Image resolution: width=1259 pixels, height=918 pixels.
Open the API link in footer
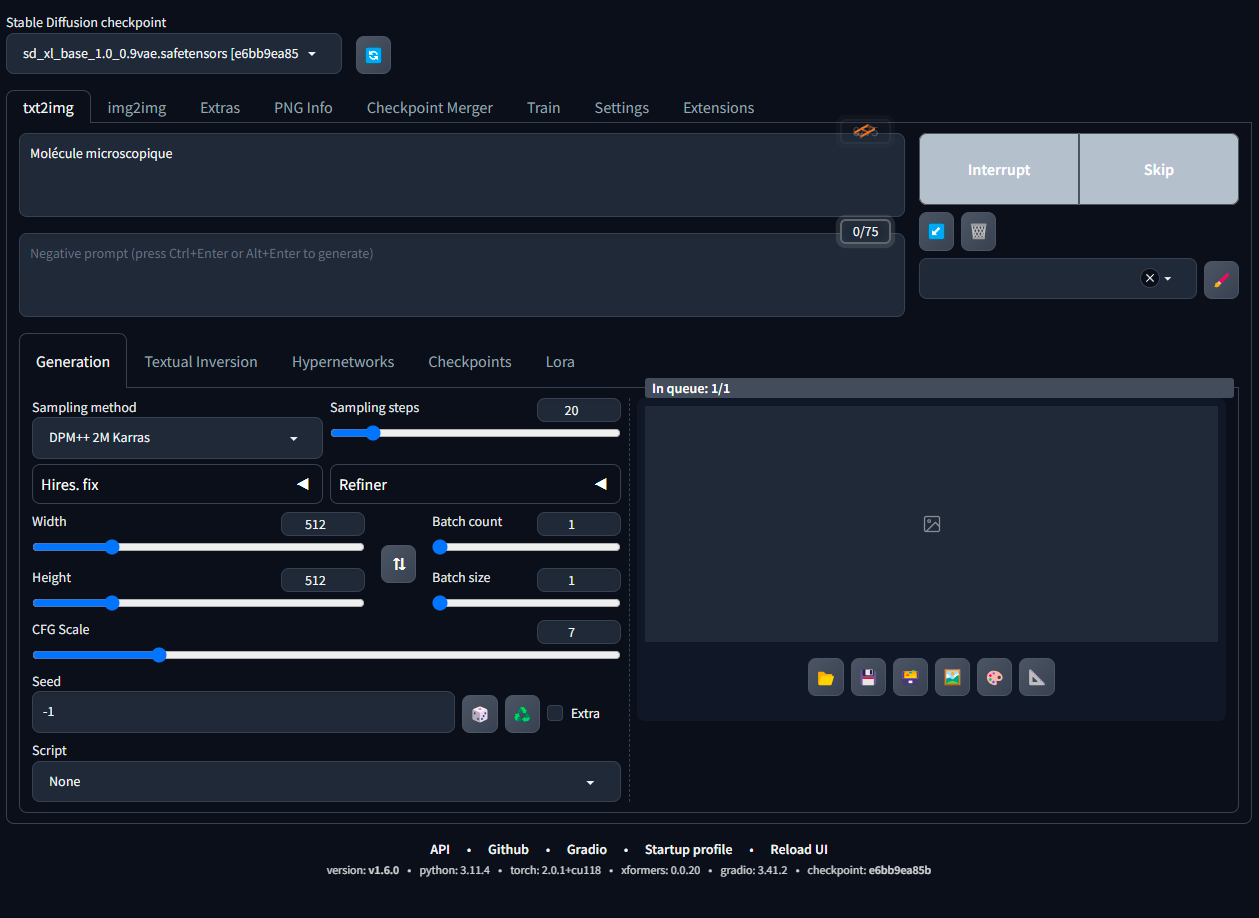[x=440, y=849]
